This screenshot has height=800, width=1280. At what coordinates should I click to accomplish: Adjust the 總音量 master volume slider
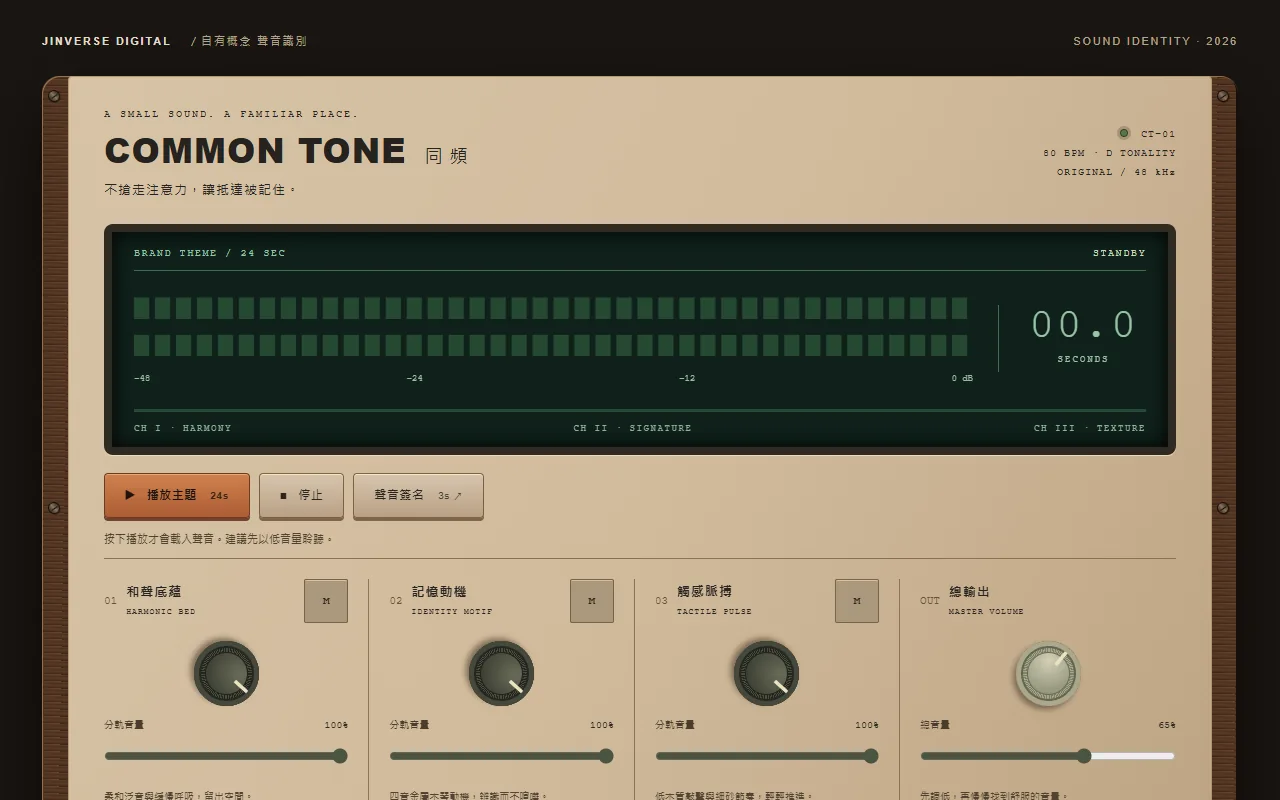tap(1048, 756)
